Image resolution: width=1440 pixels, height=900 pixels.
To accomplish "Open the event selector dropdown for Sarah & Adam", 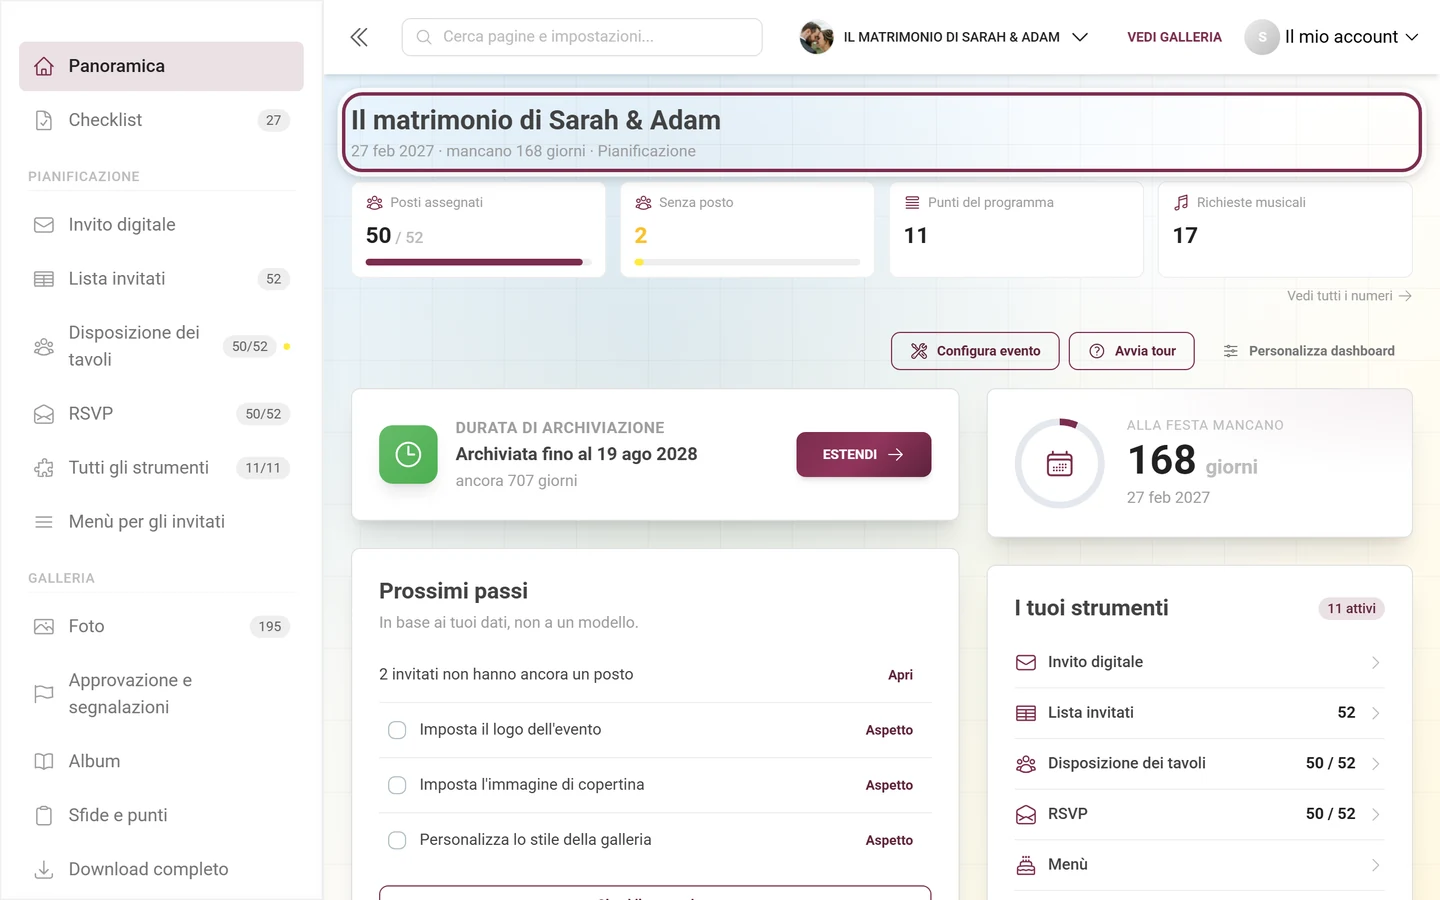I will 944,37.
